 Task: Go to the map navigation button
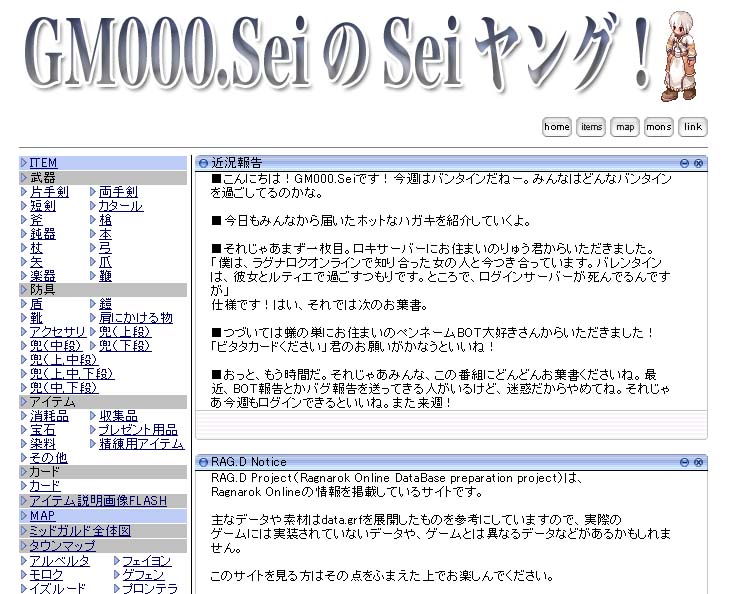[x=625, y=127]
